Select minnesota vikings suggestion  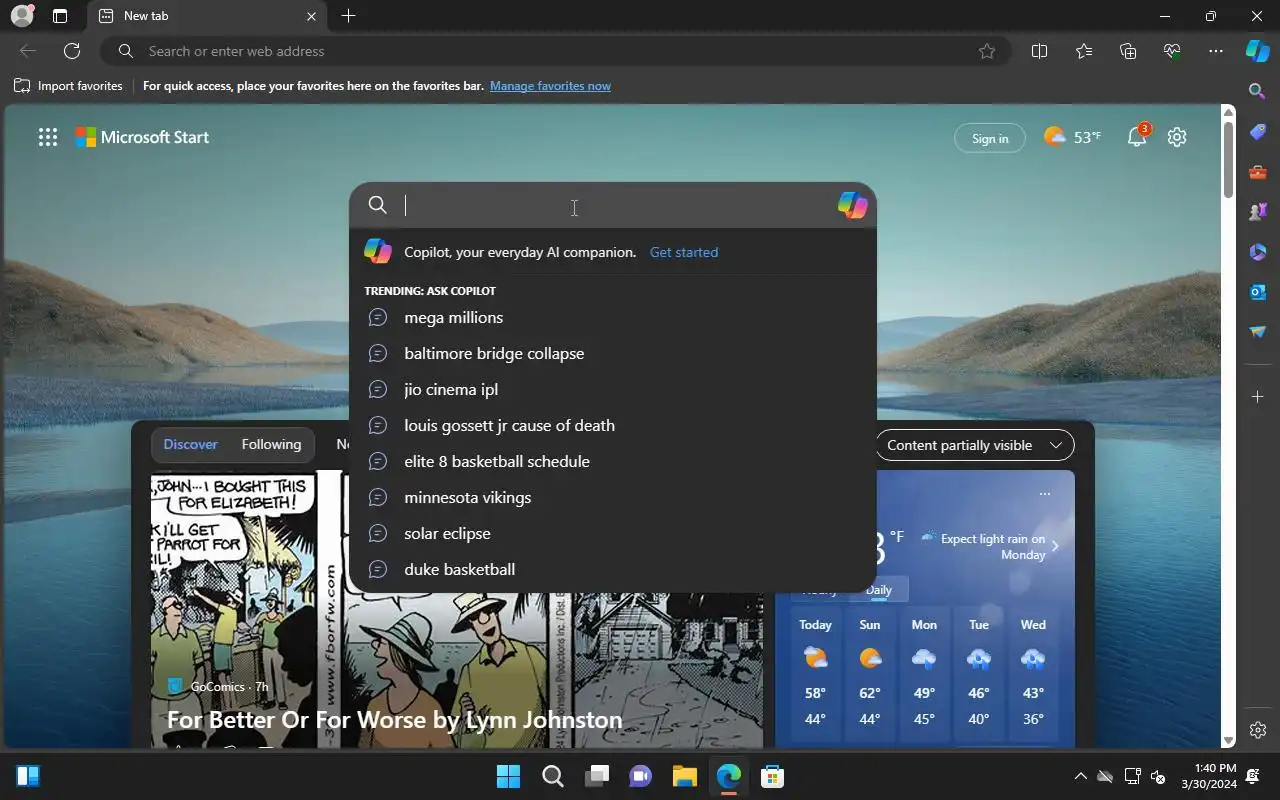point(612,497)
